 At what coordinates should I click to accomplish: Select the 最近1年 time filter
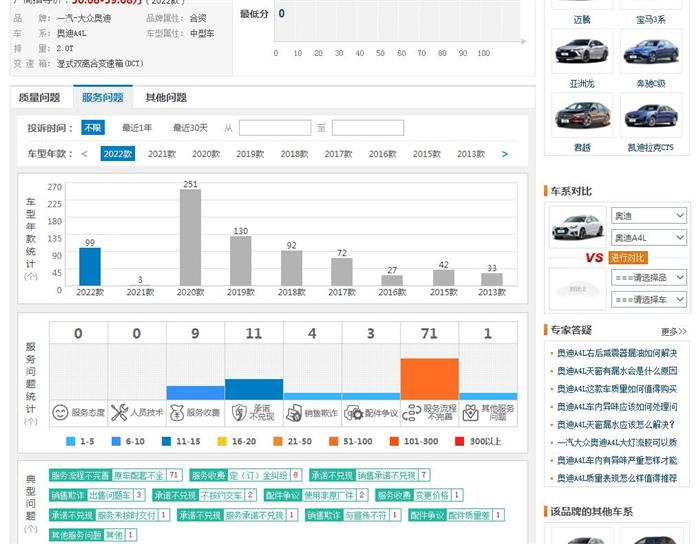click(137, 128)
